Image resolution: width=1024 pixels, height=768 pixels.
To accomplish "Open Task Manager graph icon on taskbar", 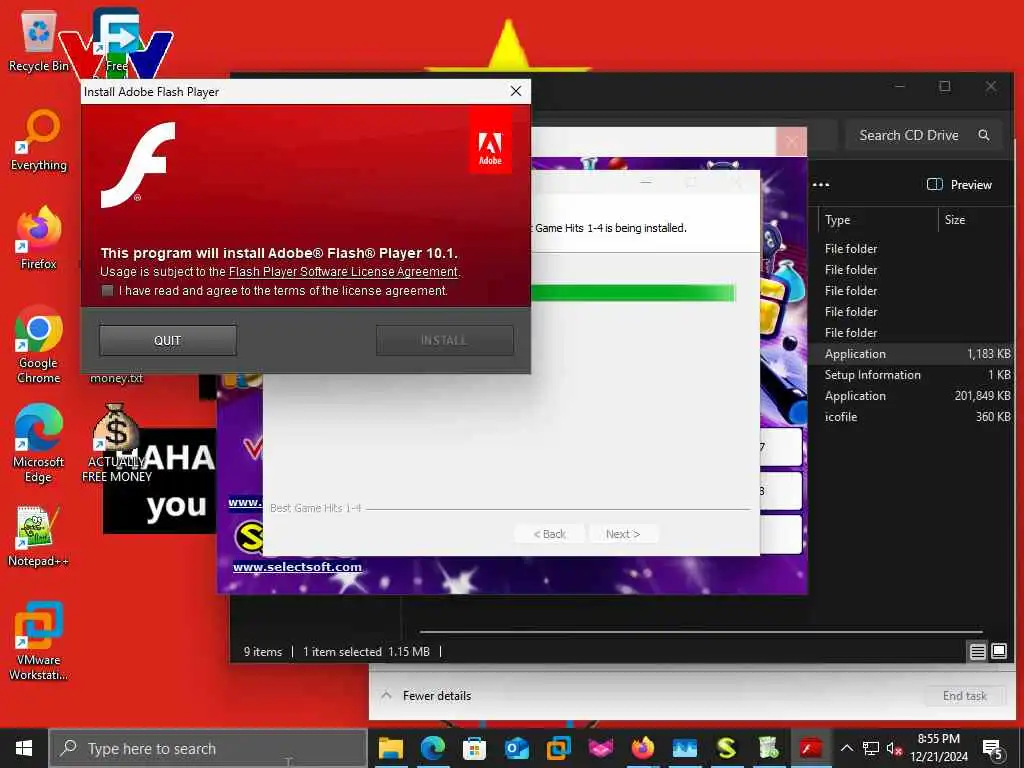I will (684, 748).
